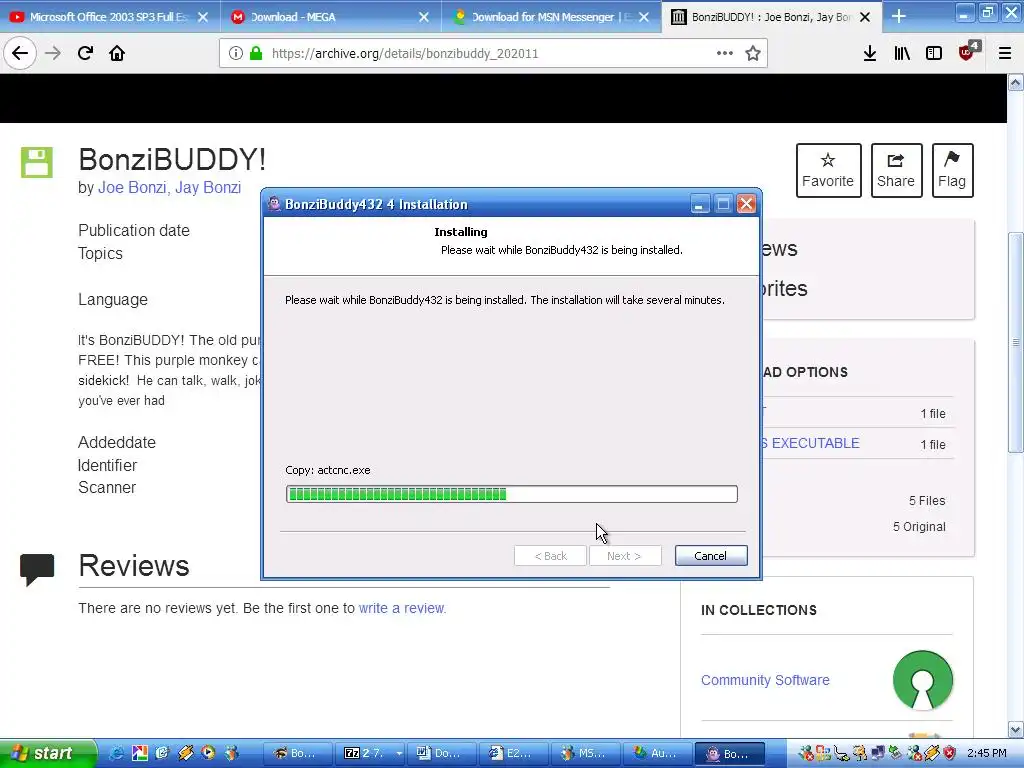
Task: Switch to Download for MSN Messenger tab
Action: [x=551, y=17]
